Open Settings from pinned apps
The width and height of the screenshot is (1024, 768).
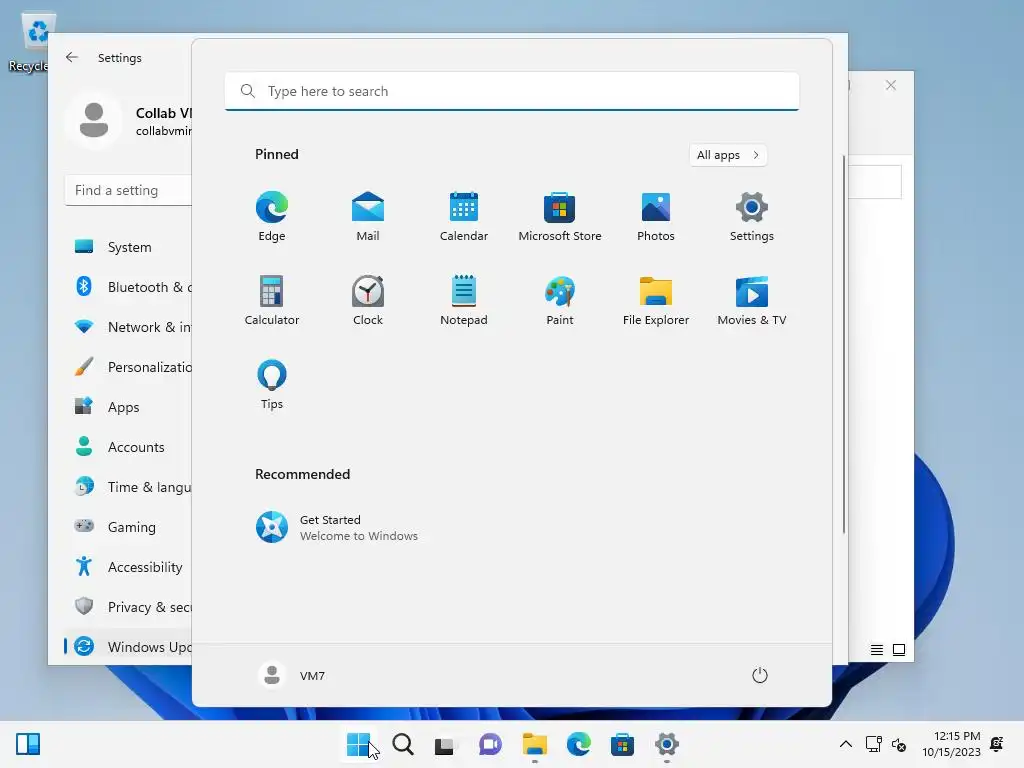point(752,216)
